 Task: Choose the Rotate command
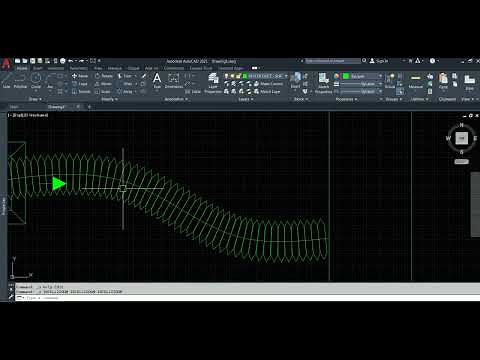tap(104, 76)
